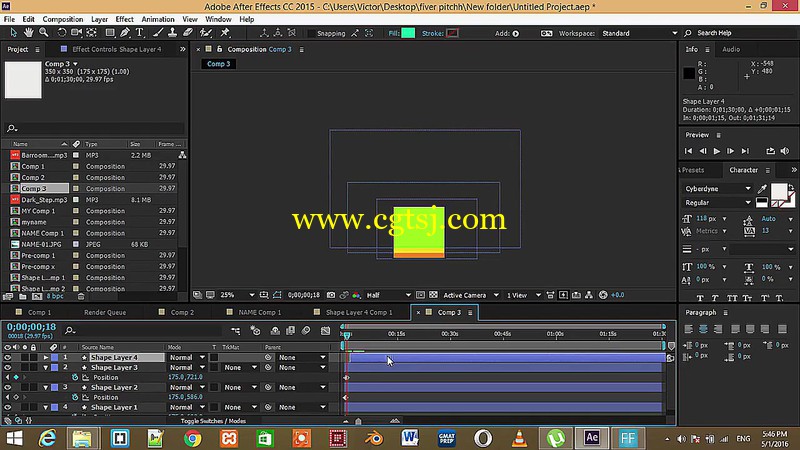Switch to Audio panel tab
800x450 pixels.
(x=731, y=49)
